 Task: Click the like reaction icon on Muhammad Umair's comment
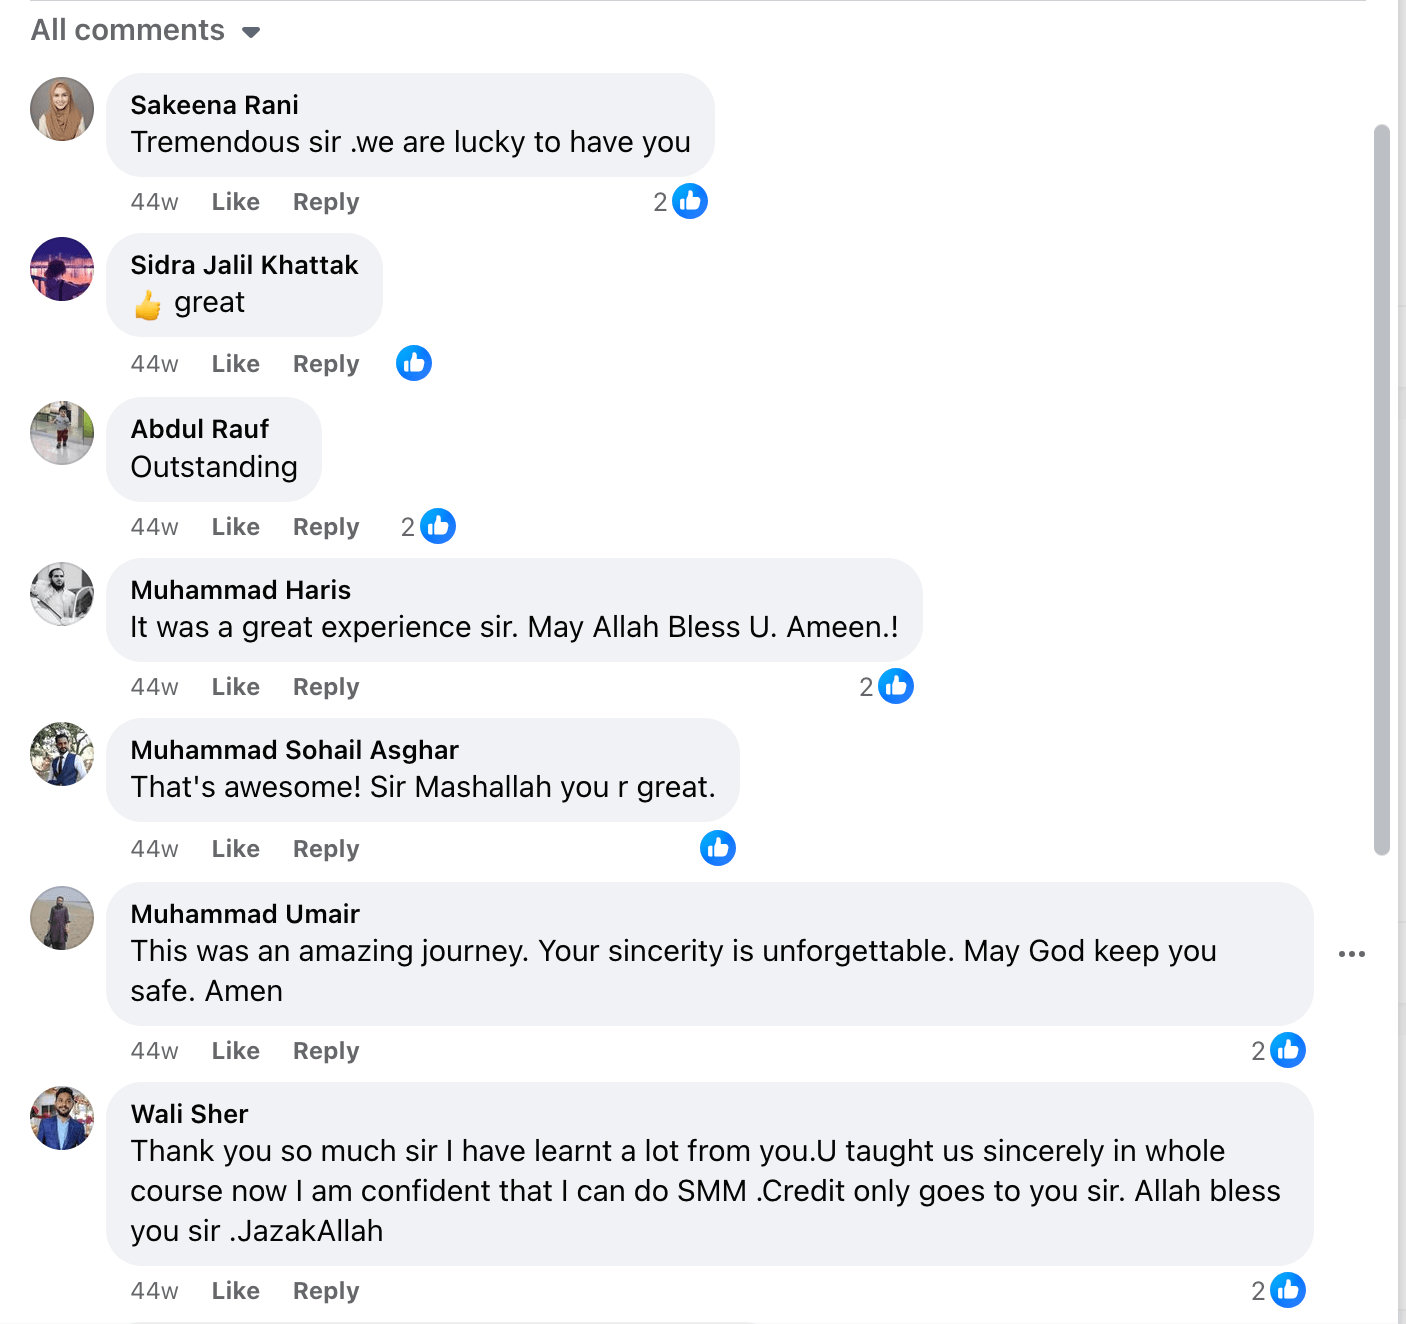tap(1288, 1050)
